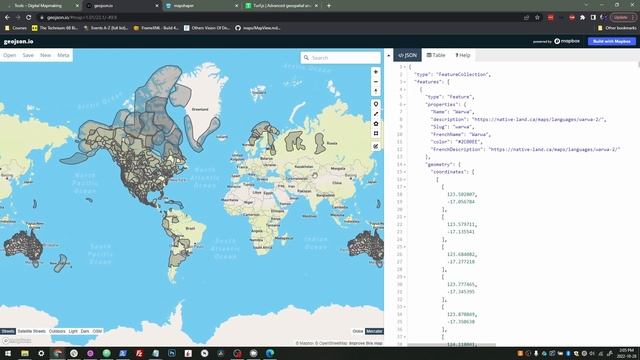Switch to Mercator projection
The image size is (640, 360).
(x=374, y=331)
